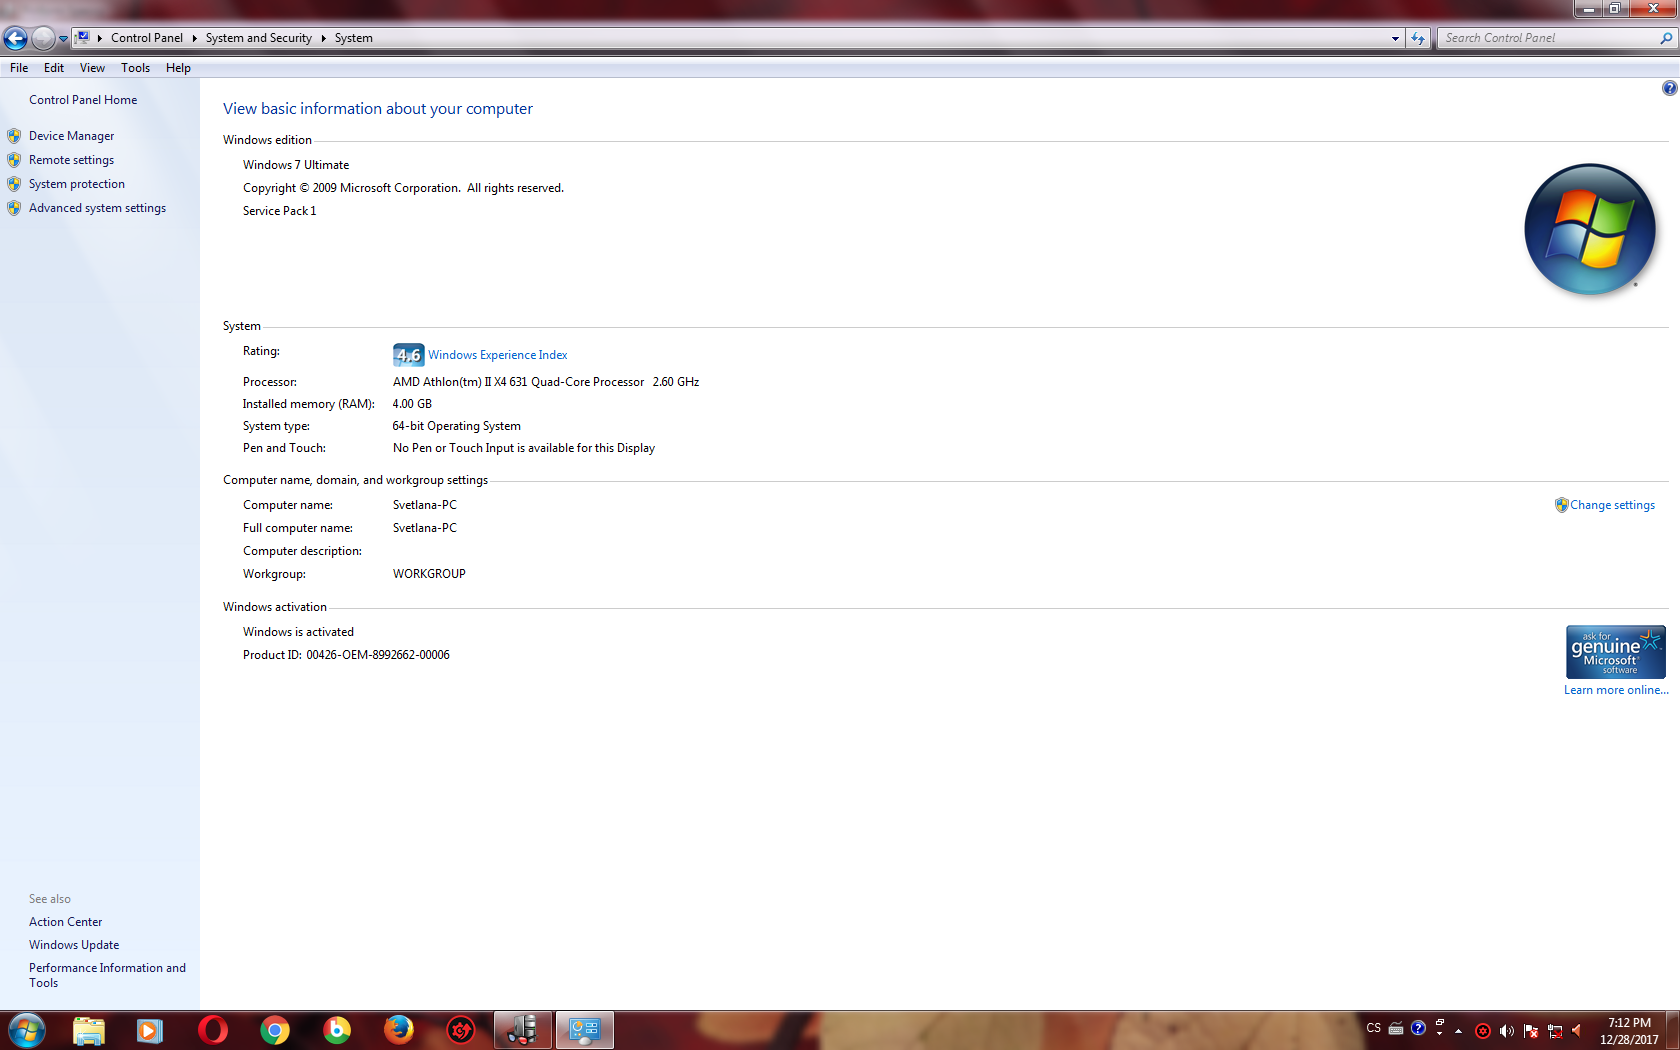Go to Control Panel Home

tap(83, 100)
